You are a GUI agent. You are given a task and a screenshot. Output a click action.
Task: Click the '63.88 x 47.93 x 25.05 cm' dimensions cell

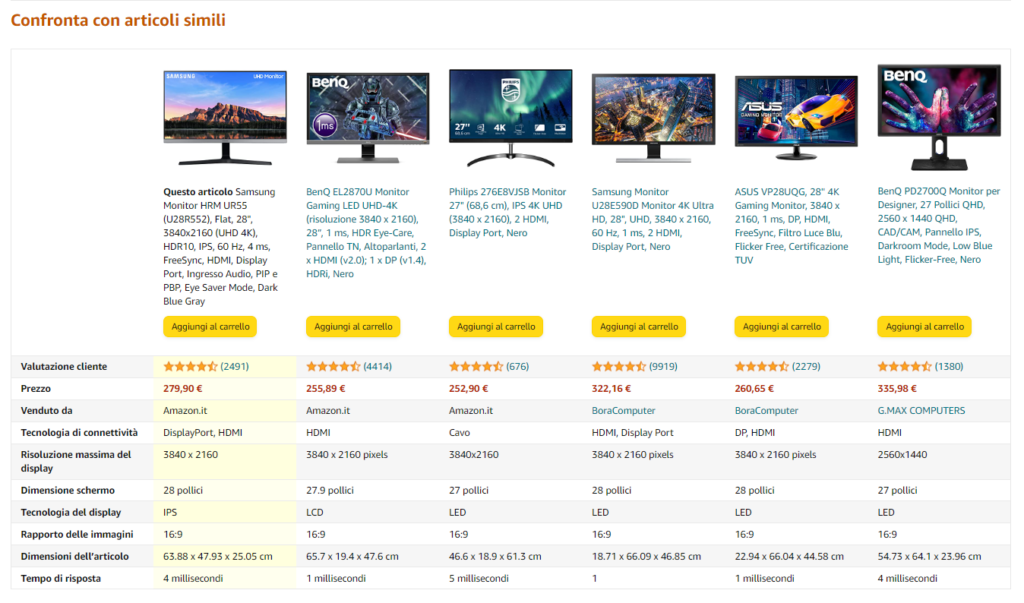pos(218,557)
